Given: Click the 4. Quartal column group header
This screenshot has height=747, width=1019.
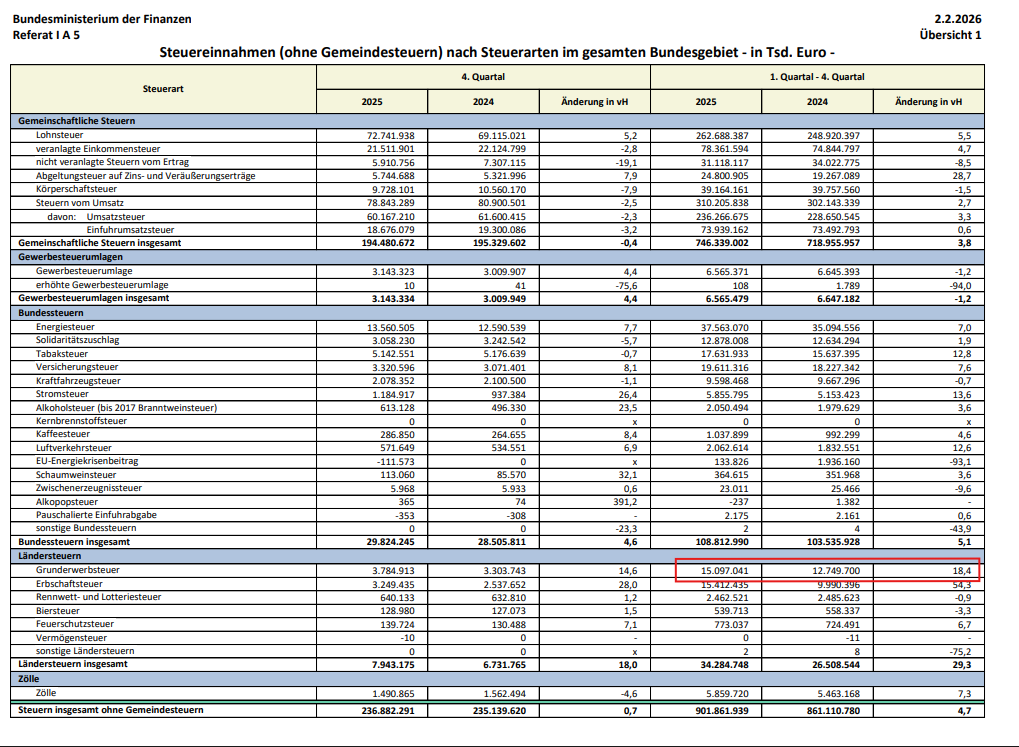Looking at the screenshot, I should tap(482, 77).
